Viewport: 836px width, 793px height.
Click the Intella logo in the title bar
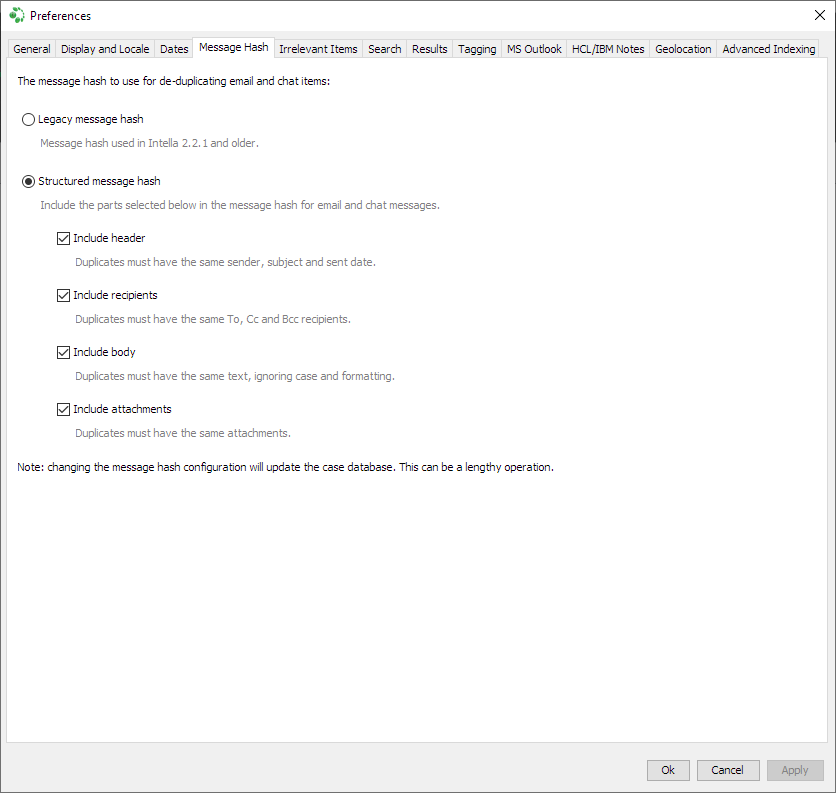pos(16,15)
